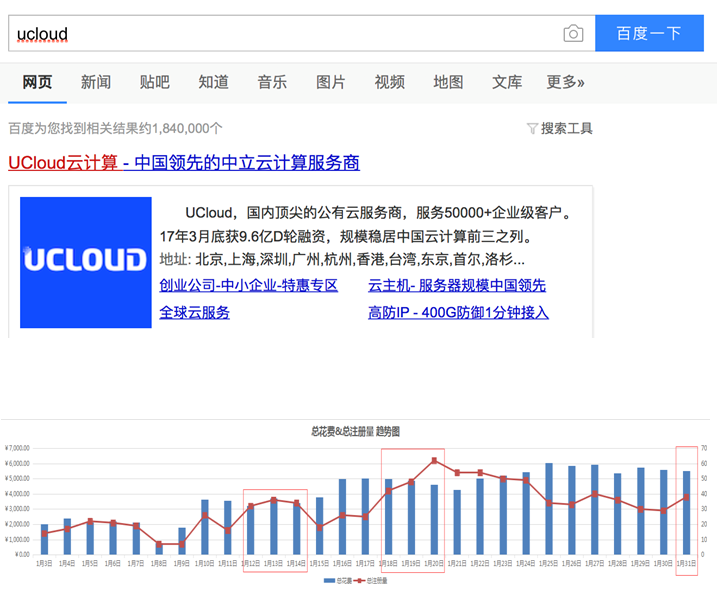Viewport: 721px width, 596px height.
Task: Click the 百度一下 search button
Action: click(x=649, y=33)
